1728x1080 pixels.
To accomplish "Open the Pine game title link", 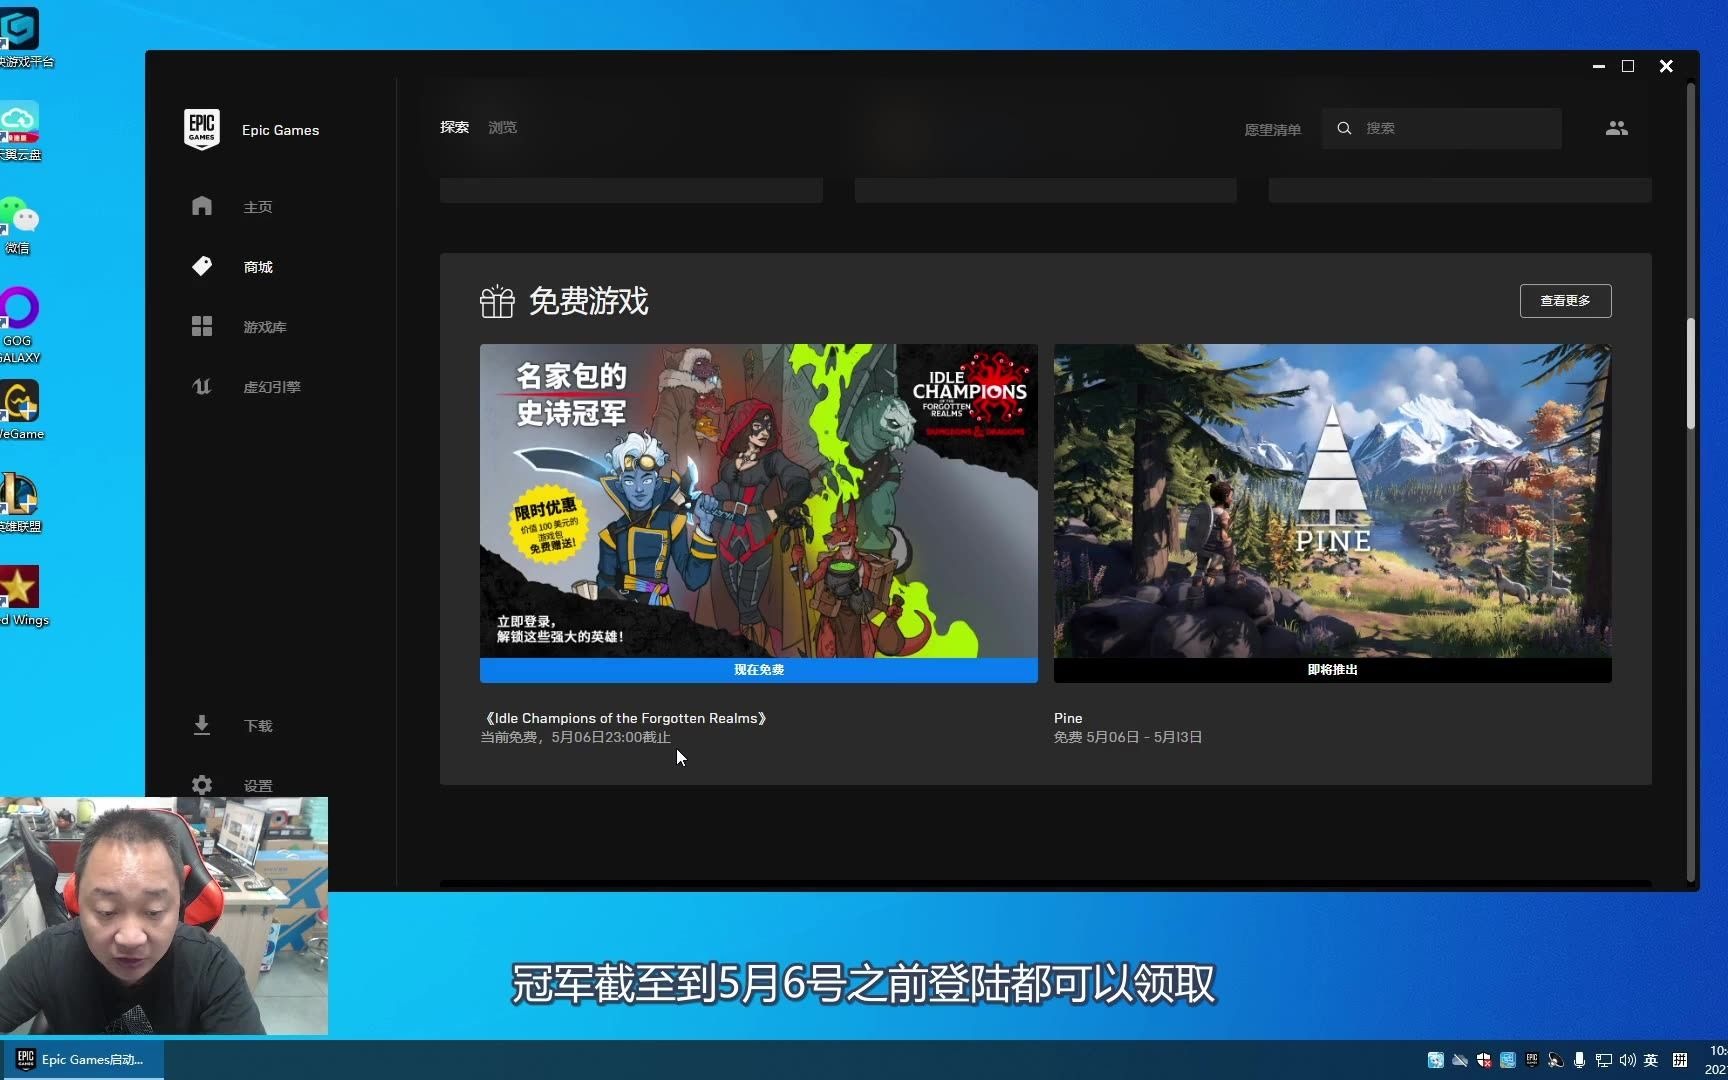I will coord(1068,718).
